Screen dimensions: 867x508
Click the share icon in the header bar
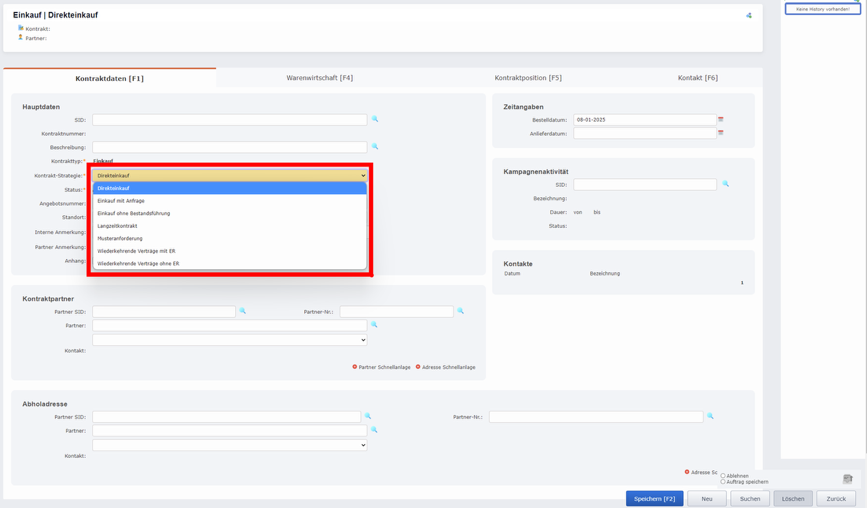749,16
